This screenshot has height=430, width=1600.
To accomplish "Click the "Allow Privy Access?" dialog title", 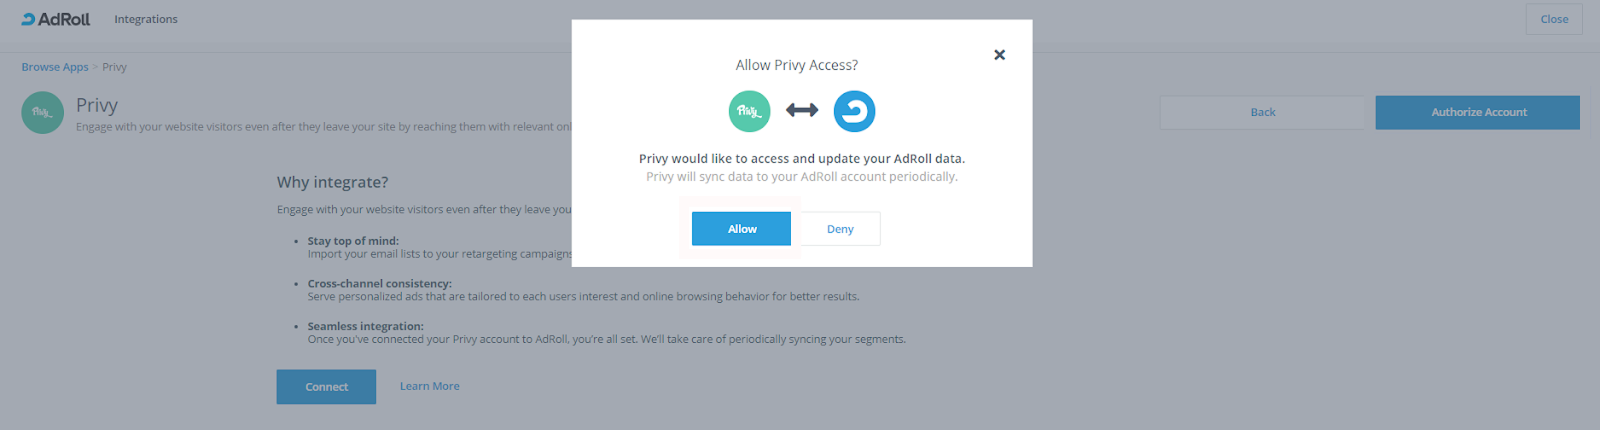I will point(796,65).
